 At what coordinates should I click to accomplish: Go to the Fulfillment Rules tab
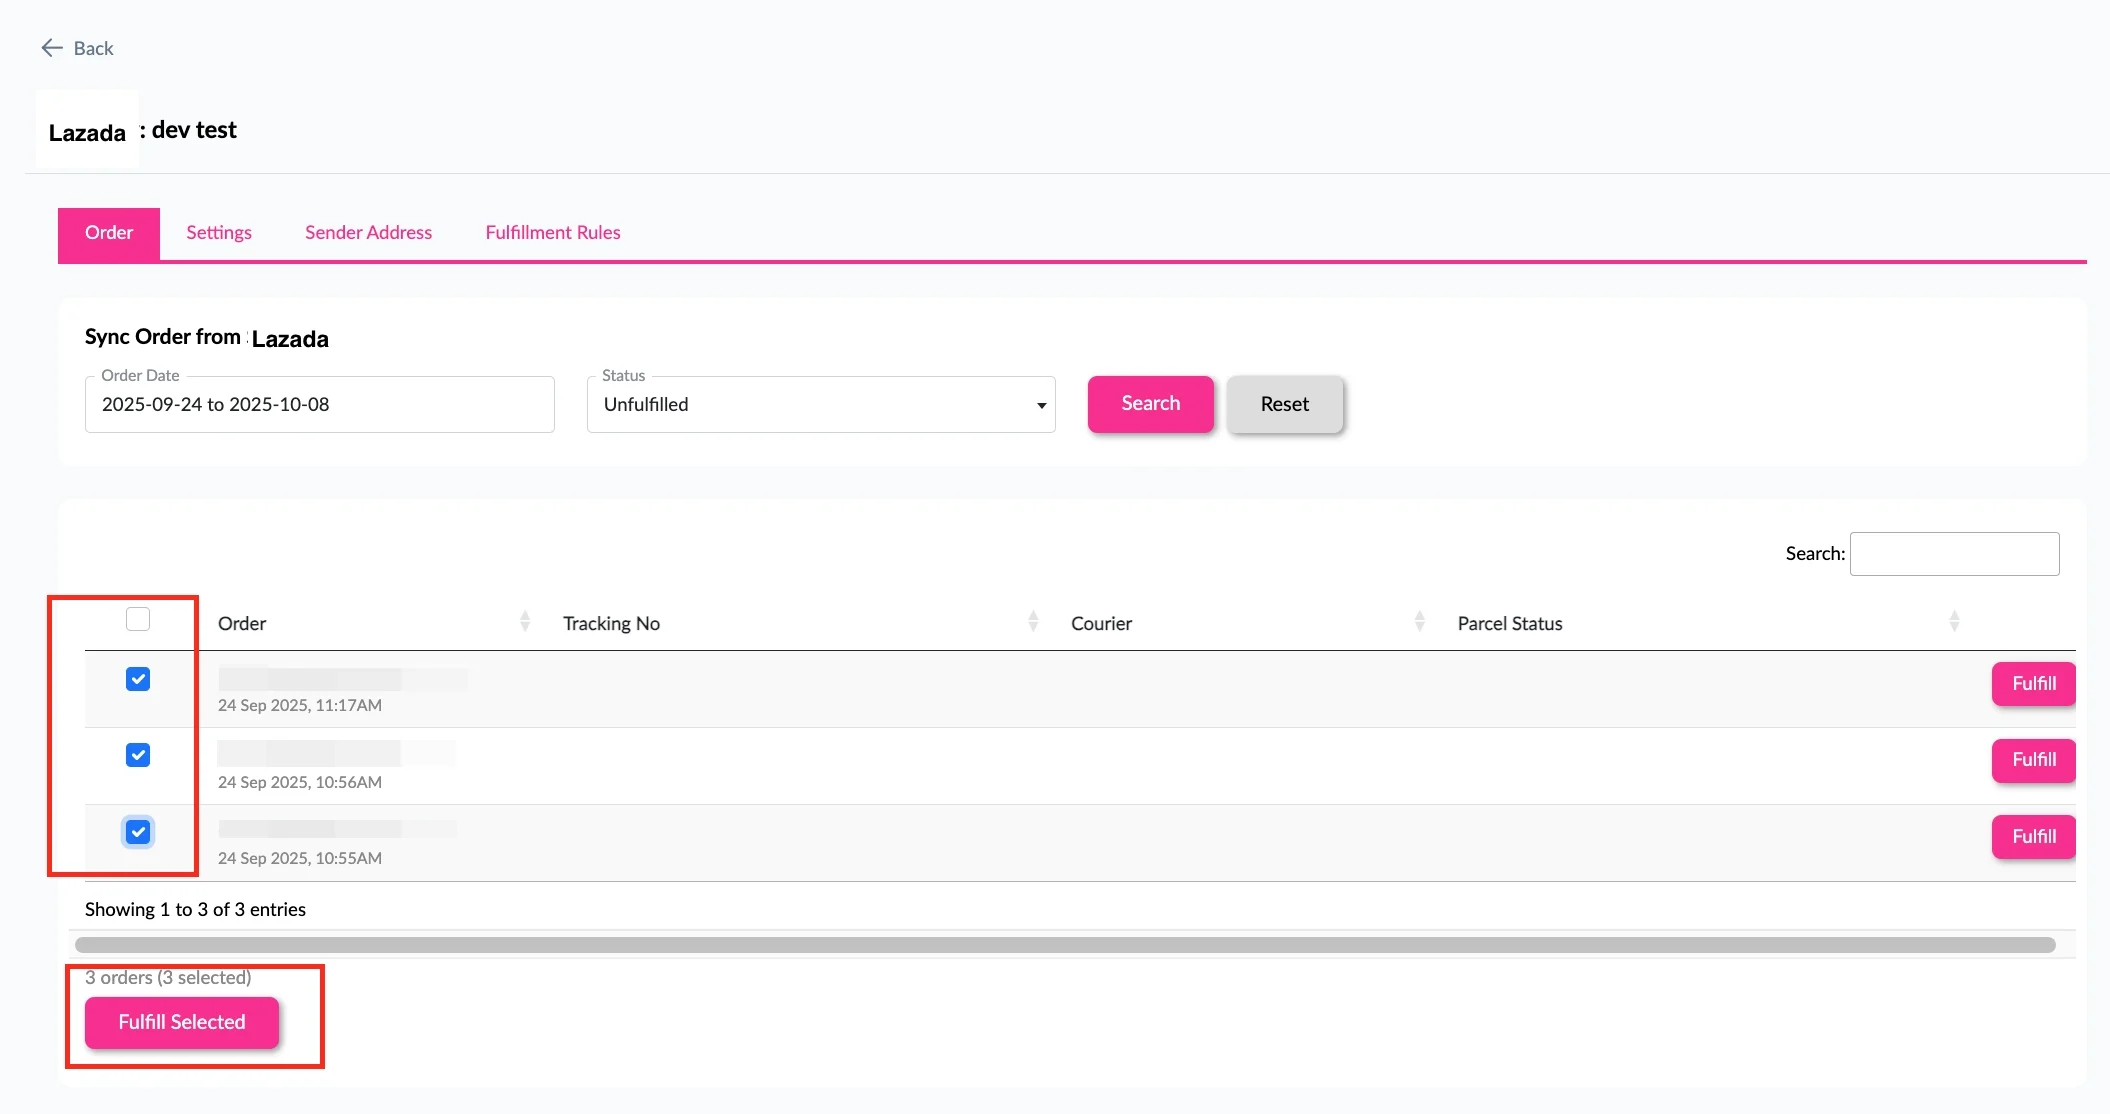pyautogui.click(x=552, y=233)
